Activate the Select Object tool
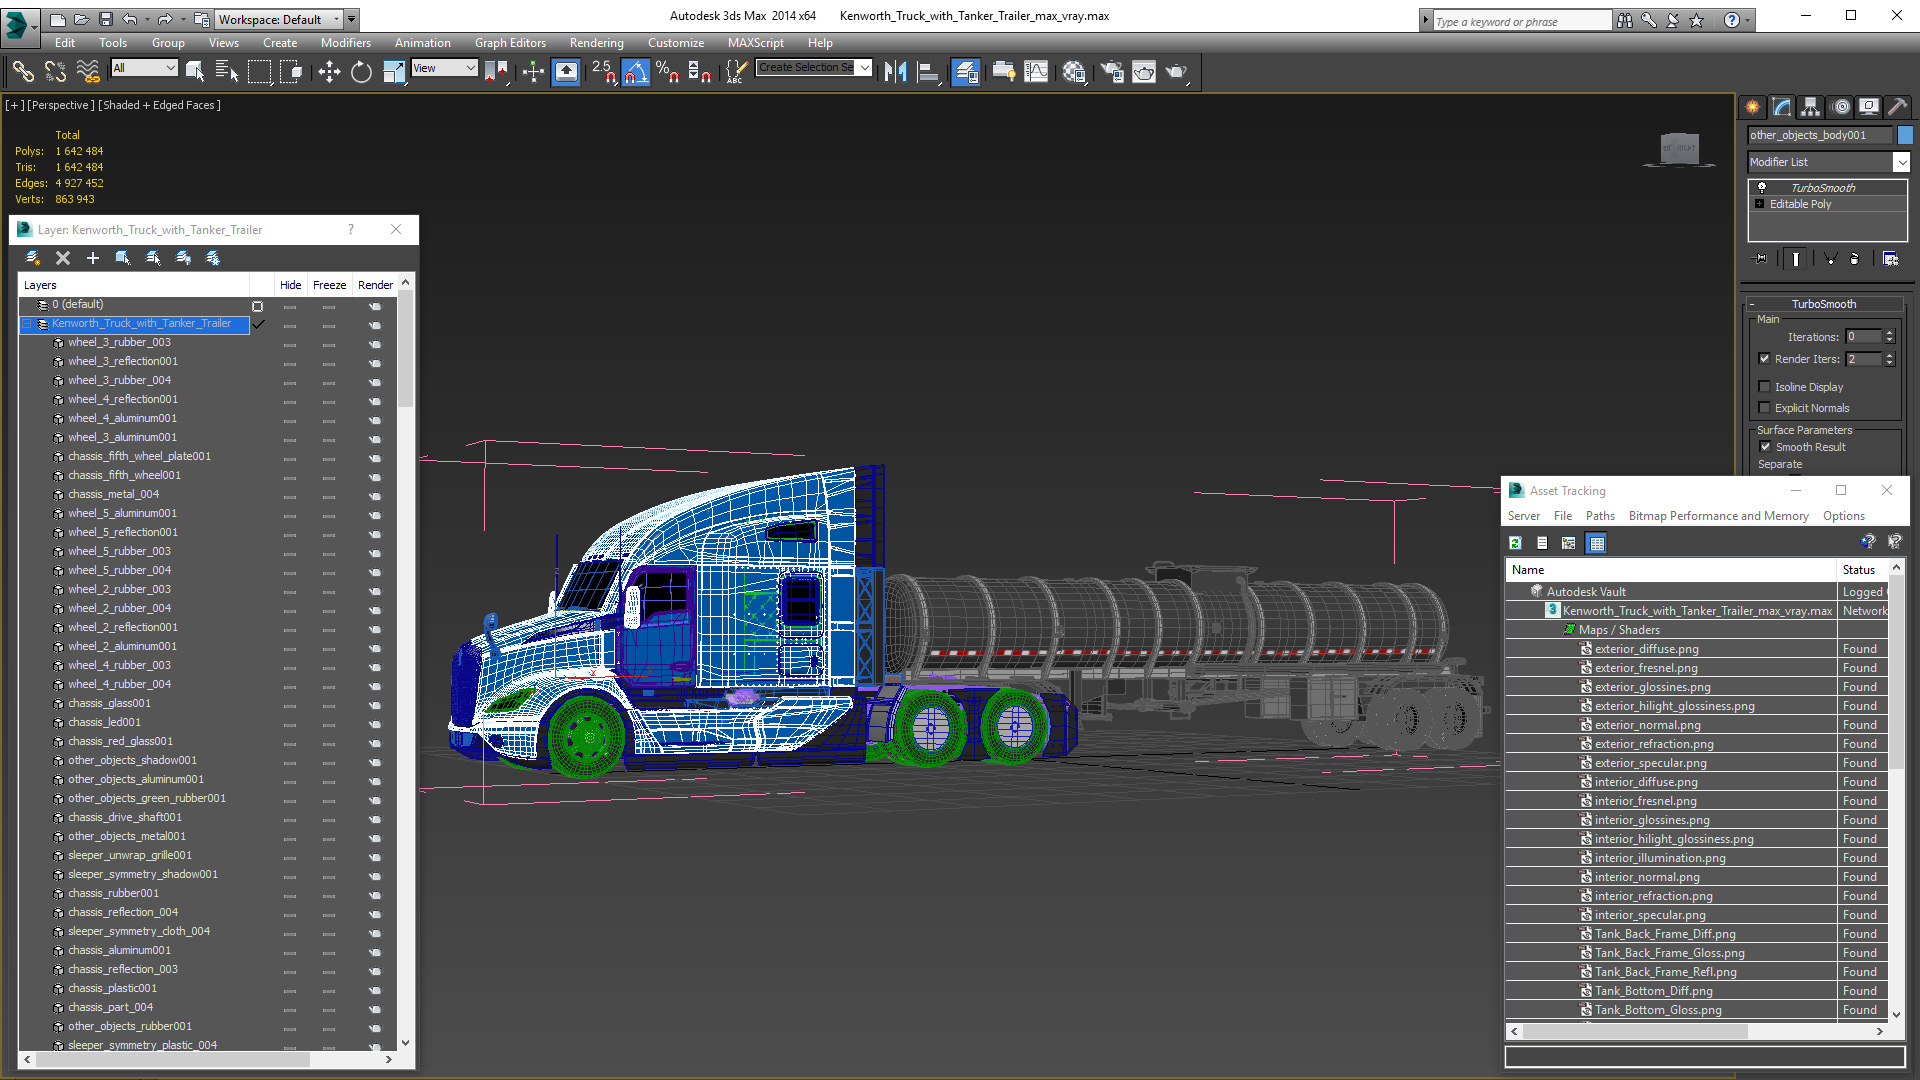 point(195,71)
